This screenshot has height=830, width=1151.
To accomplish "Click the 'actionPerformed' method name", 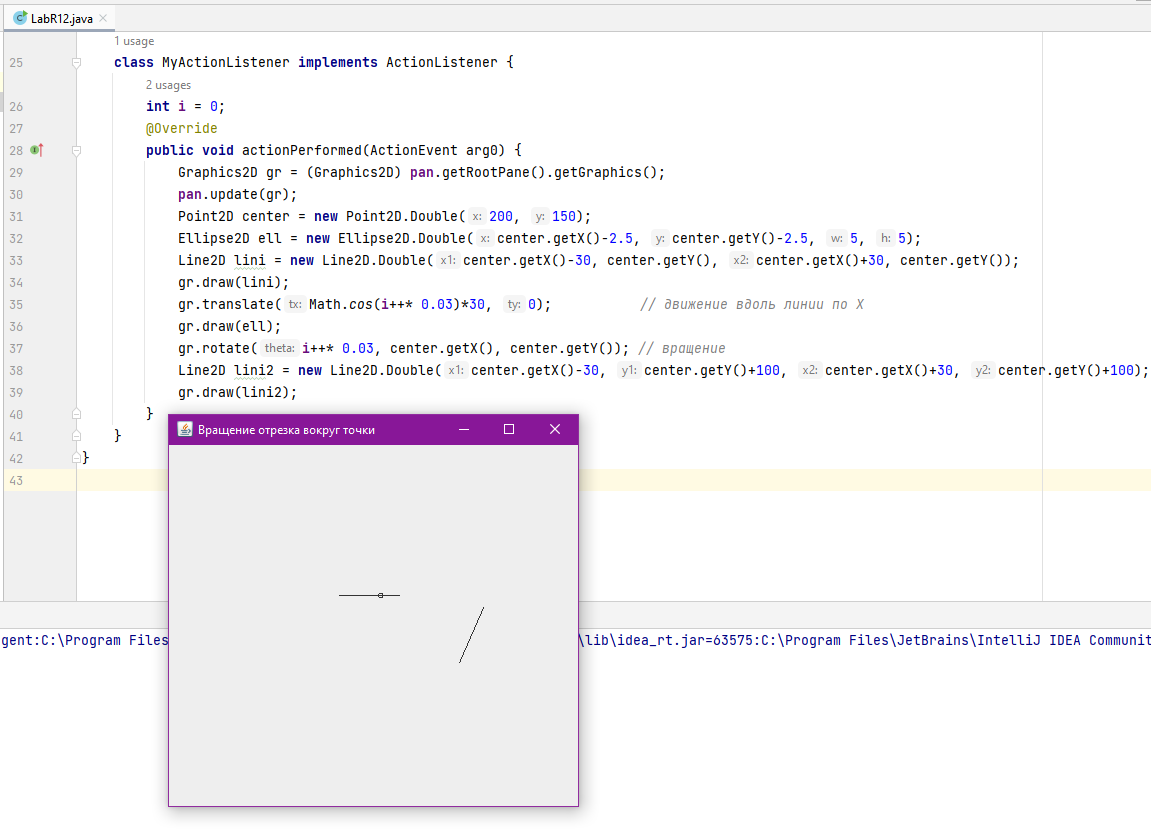I will 302,150.
